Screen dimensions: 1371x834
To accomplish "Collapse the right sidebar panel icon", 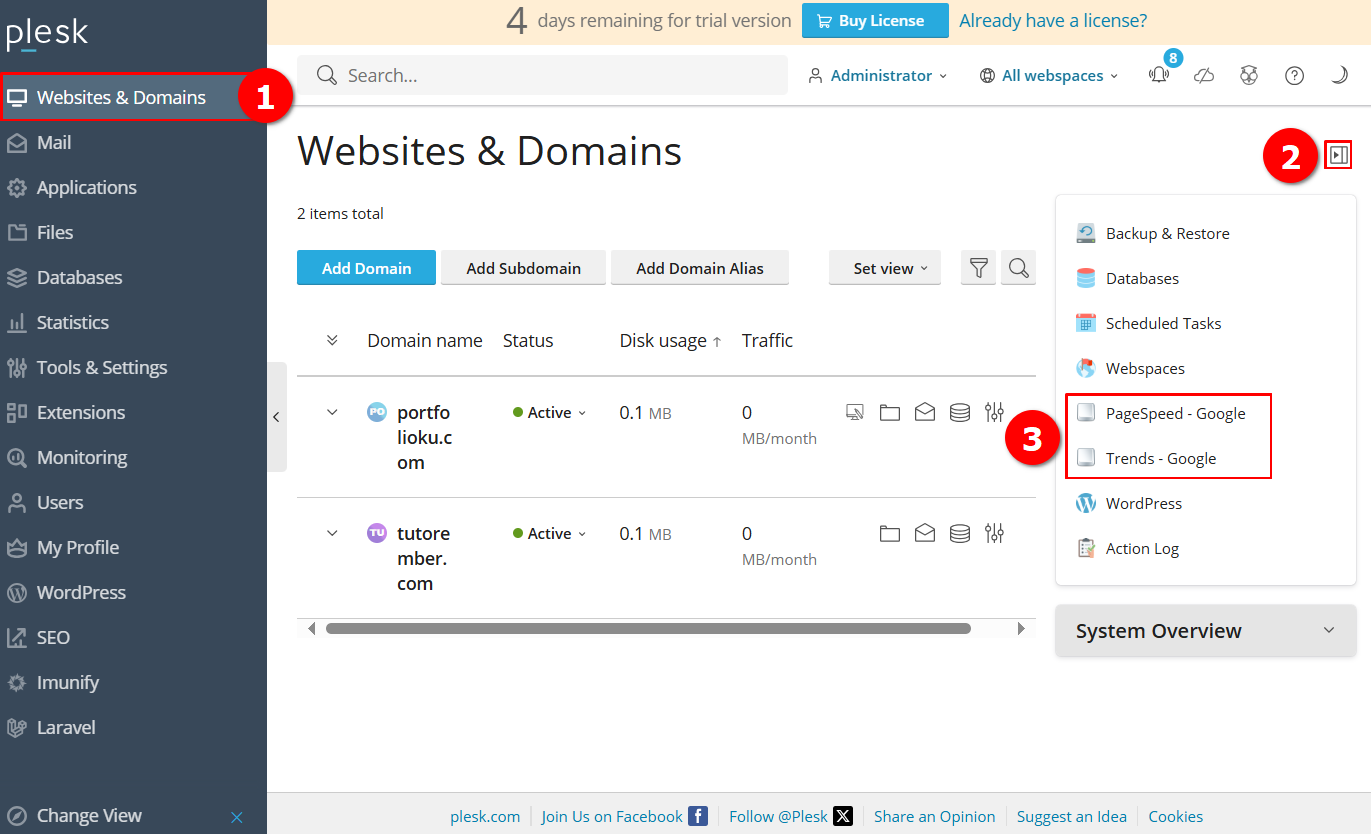I will click(x=1338, y=155).
